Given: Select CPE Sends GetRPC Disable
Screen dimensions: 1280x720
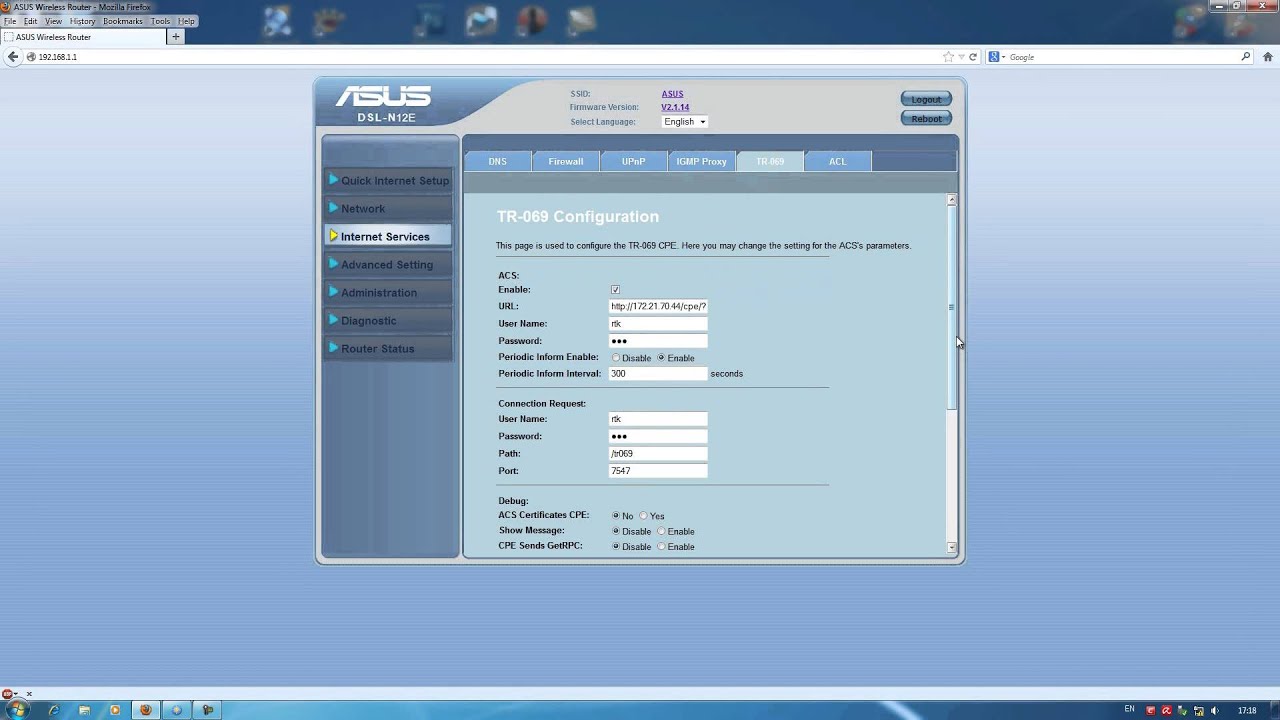Looking at the screenshot, I should click(x=616, y=547).
